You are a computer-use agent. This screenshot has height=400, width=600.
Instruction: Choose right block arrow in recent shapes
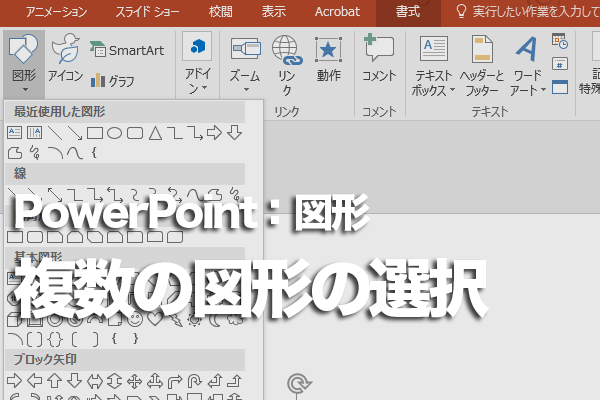tap(214, 133)
